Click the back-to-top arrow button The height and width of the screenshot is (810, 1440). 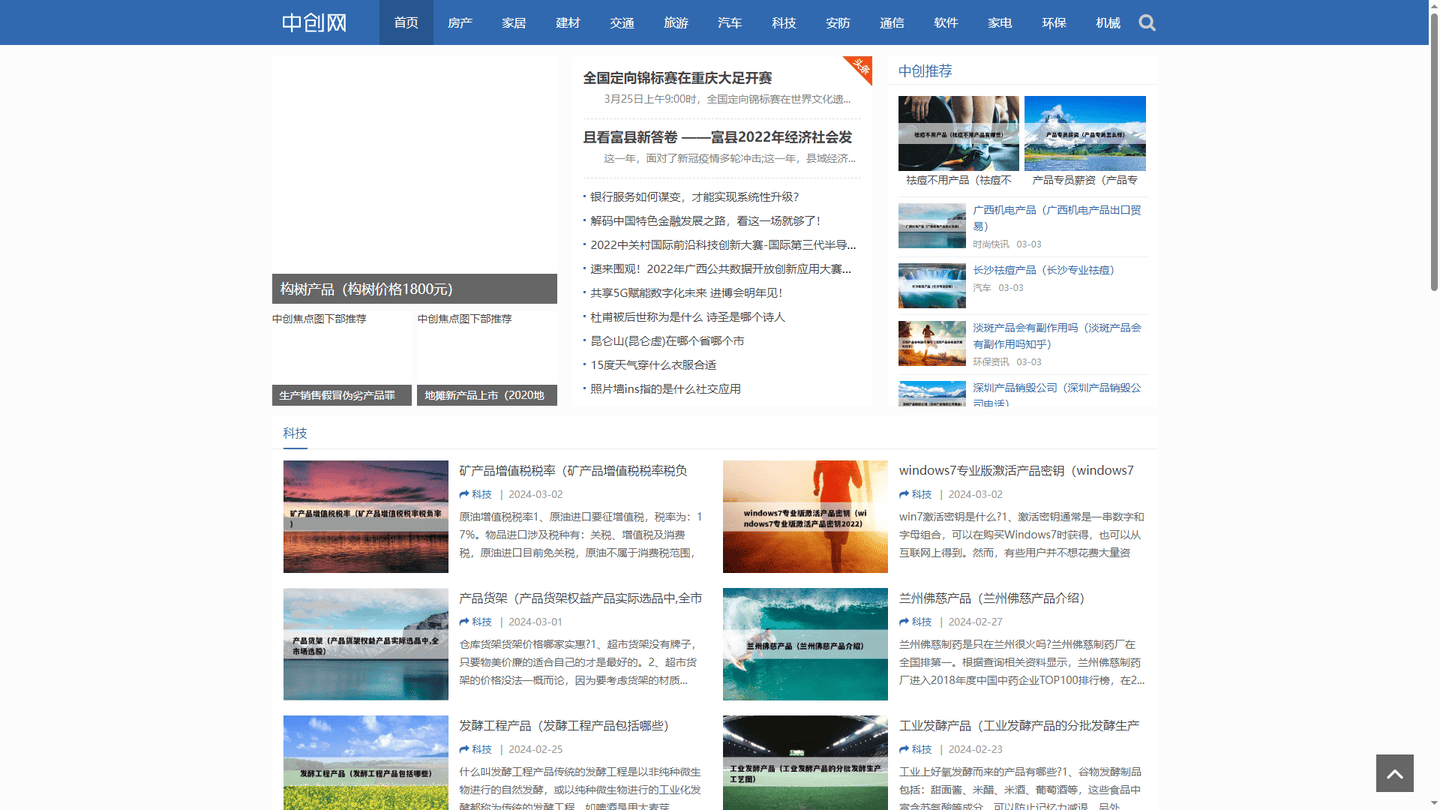tap(1394, 773)
